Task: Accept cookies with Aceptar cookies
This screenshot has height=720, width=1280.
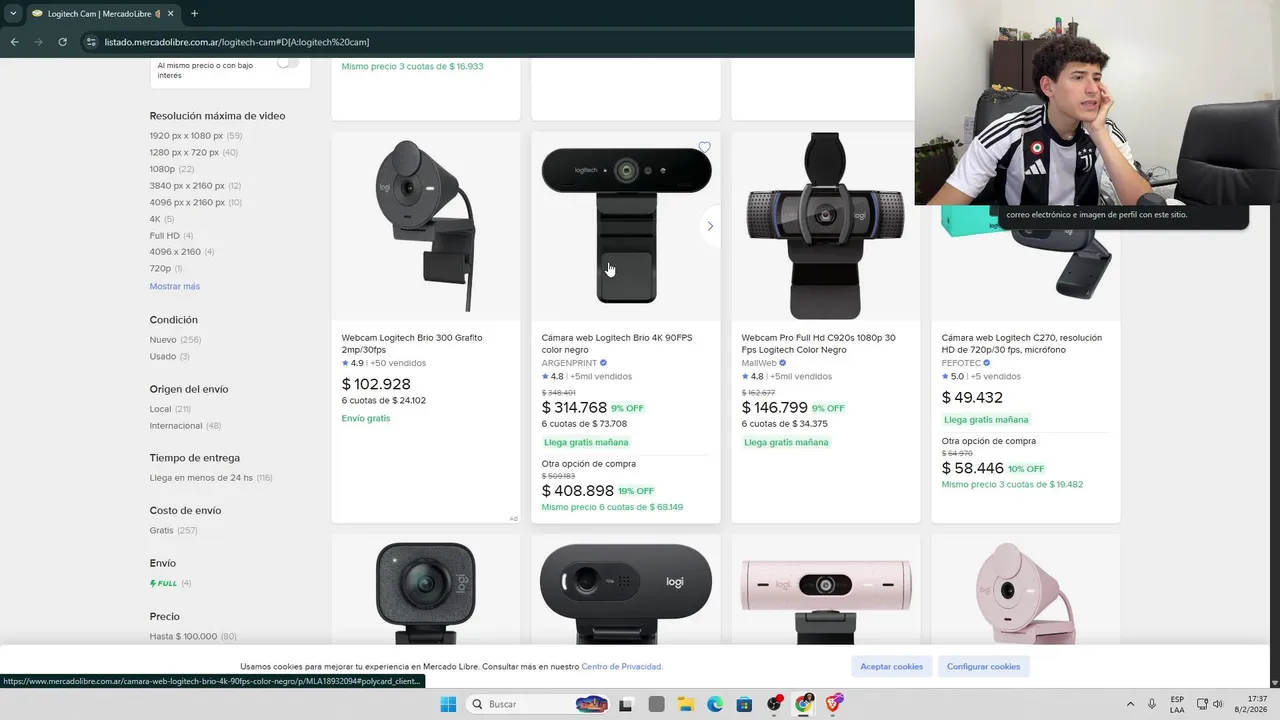Action: (892, 666)
